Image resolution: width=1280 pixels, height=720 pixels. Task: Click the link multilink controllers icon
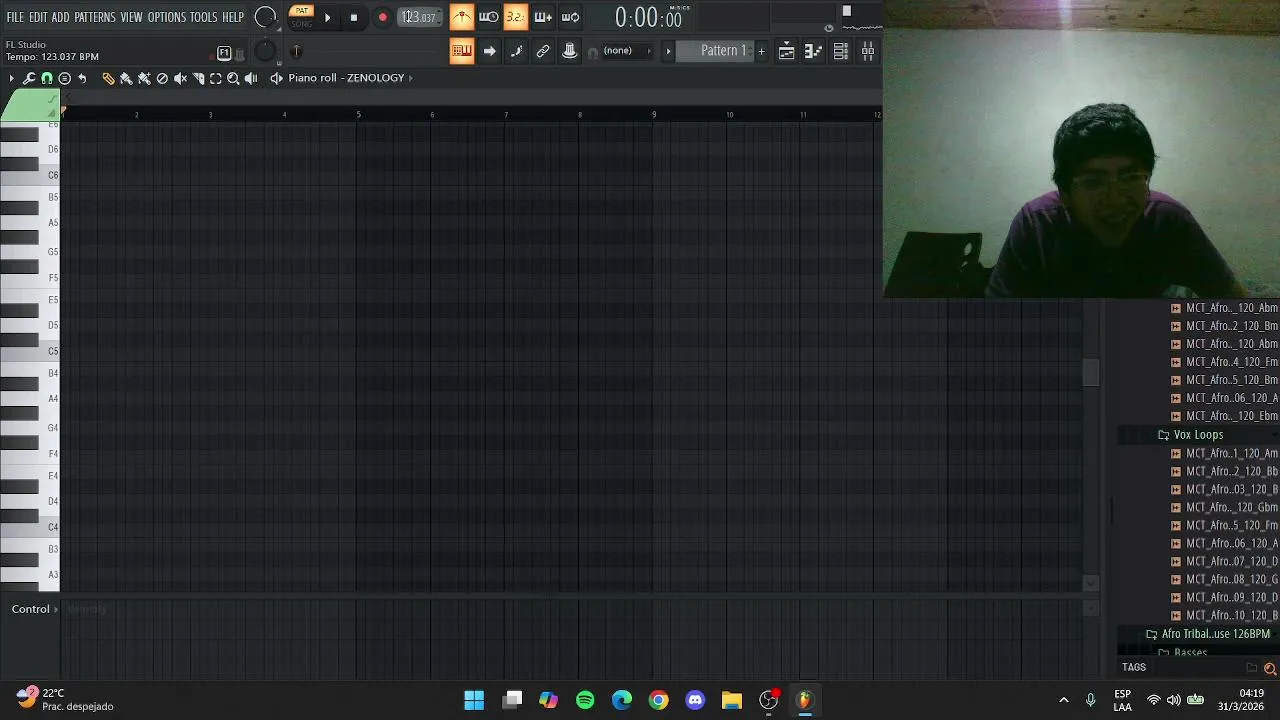tap(543, 51)
